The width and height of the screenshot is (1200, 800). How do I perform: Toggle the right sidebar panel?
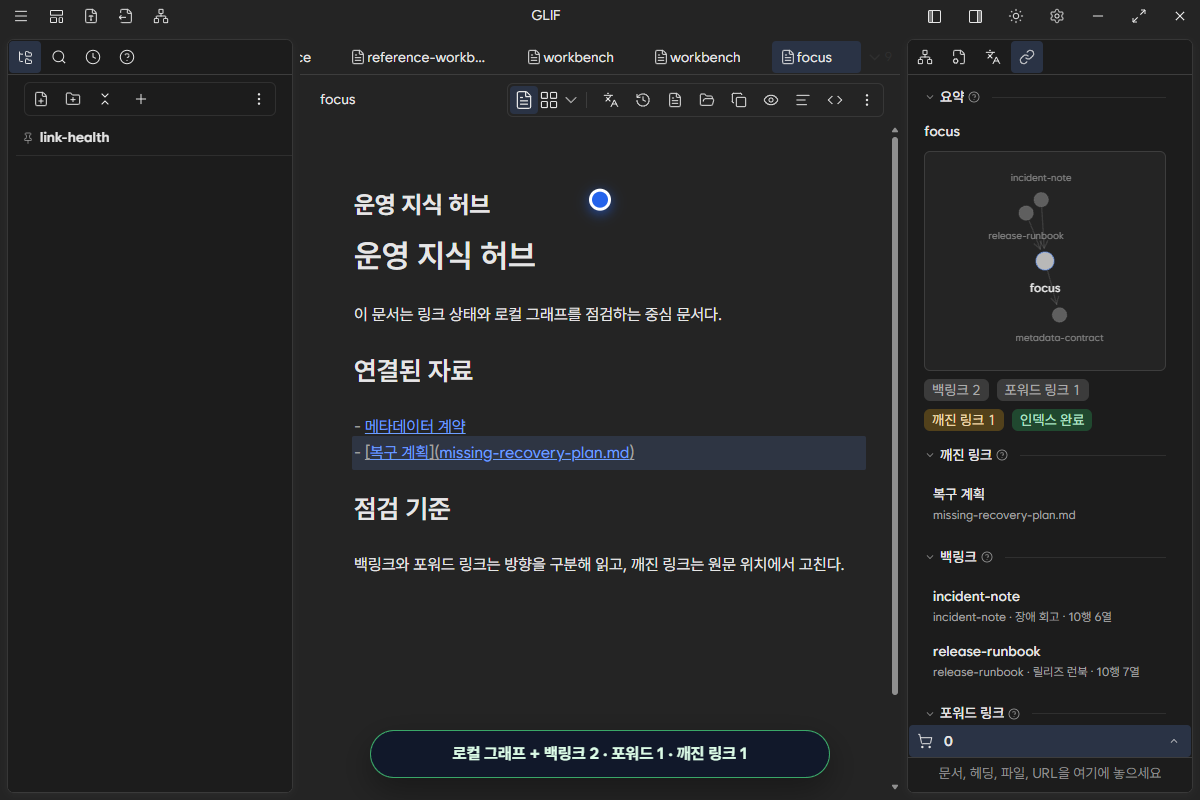click(975, 16)
